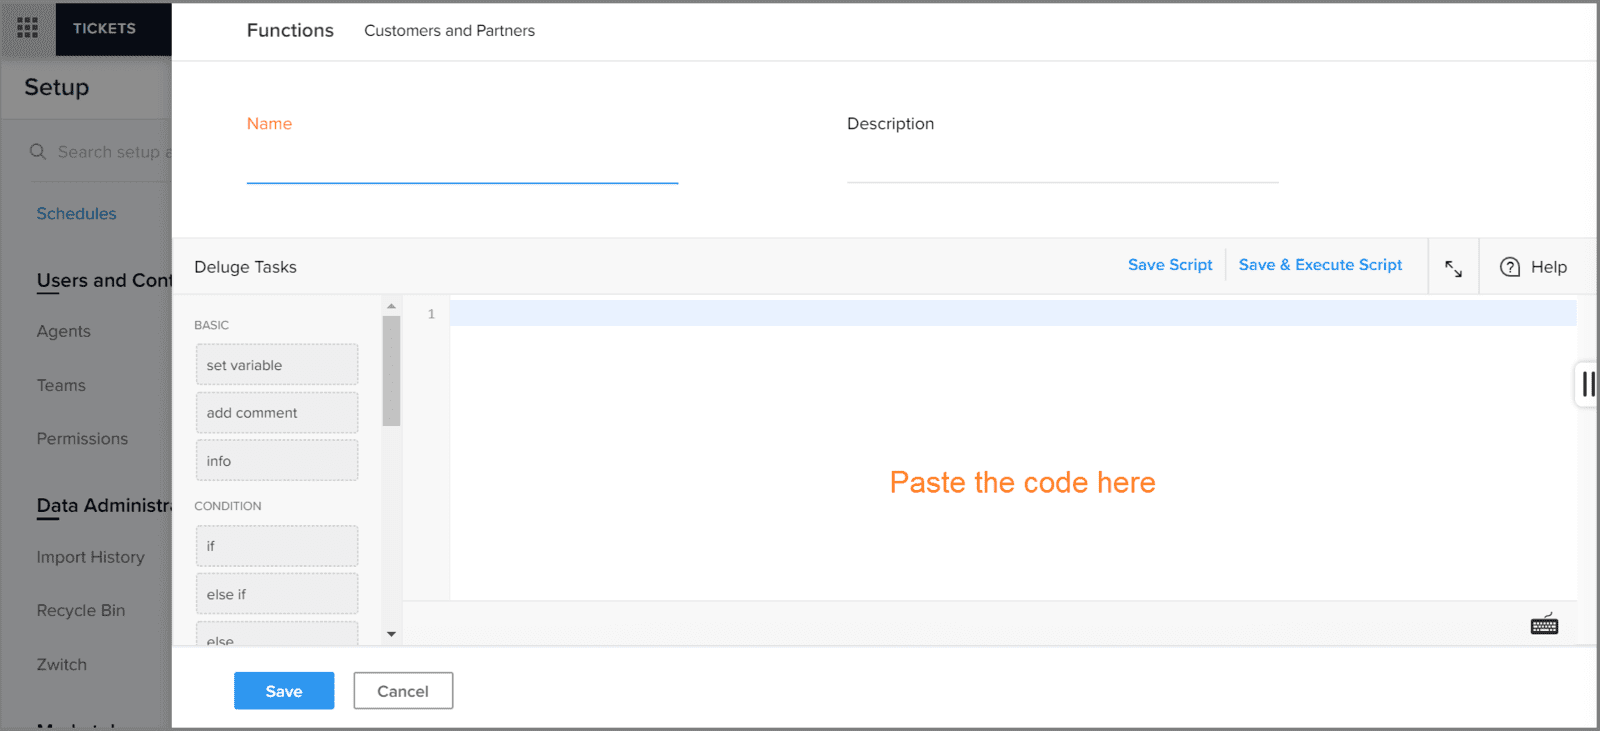Image resolution: width=1600 pixels, height=731 pixels.
Task: Click the expand editor arrows icon
Action: pyautogui.click(x=1454, y=268)
